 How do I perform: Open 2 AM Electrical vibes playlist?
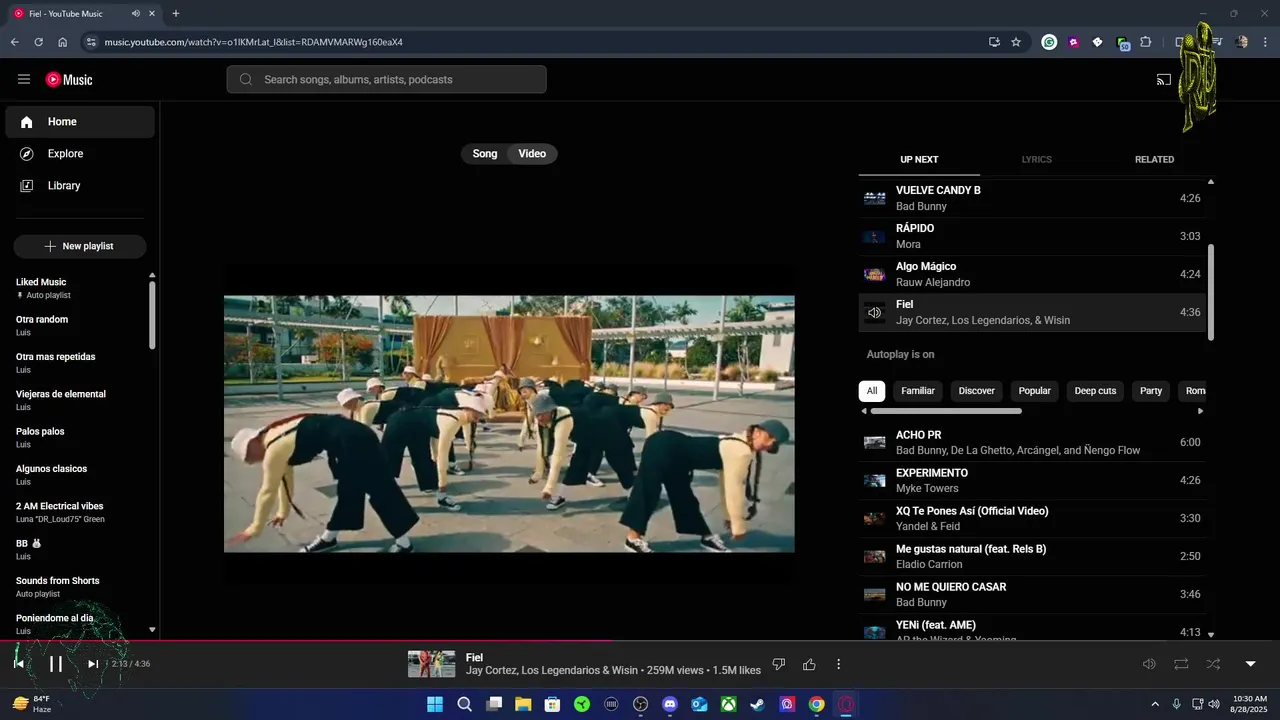pyautogui.click(x=80, y=512)
